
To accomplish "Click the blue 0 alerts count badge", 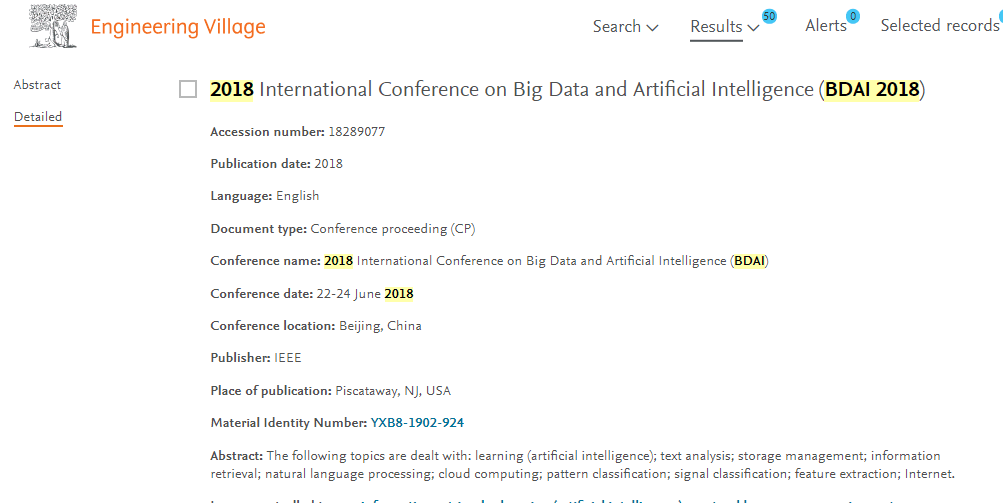I will (x=852, y=16).
